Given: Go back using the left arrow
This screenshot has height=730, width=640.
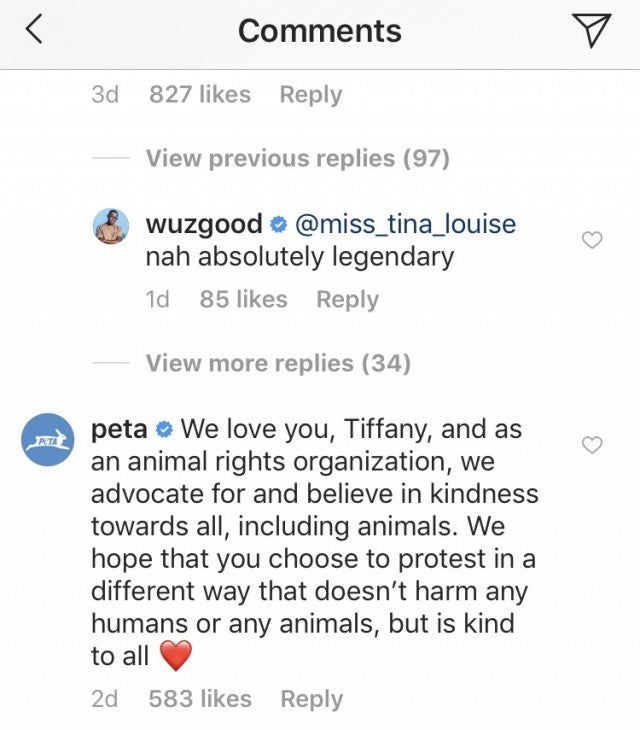Looking at the screenshot, I should click(34, 32).
